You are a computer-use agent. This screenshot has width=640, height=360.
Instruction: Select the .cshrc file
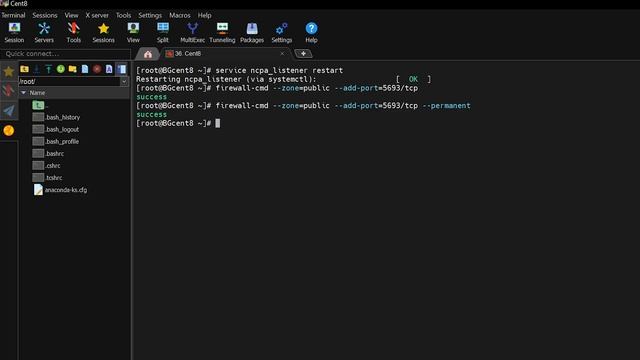tap(47, 165)
